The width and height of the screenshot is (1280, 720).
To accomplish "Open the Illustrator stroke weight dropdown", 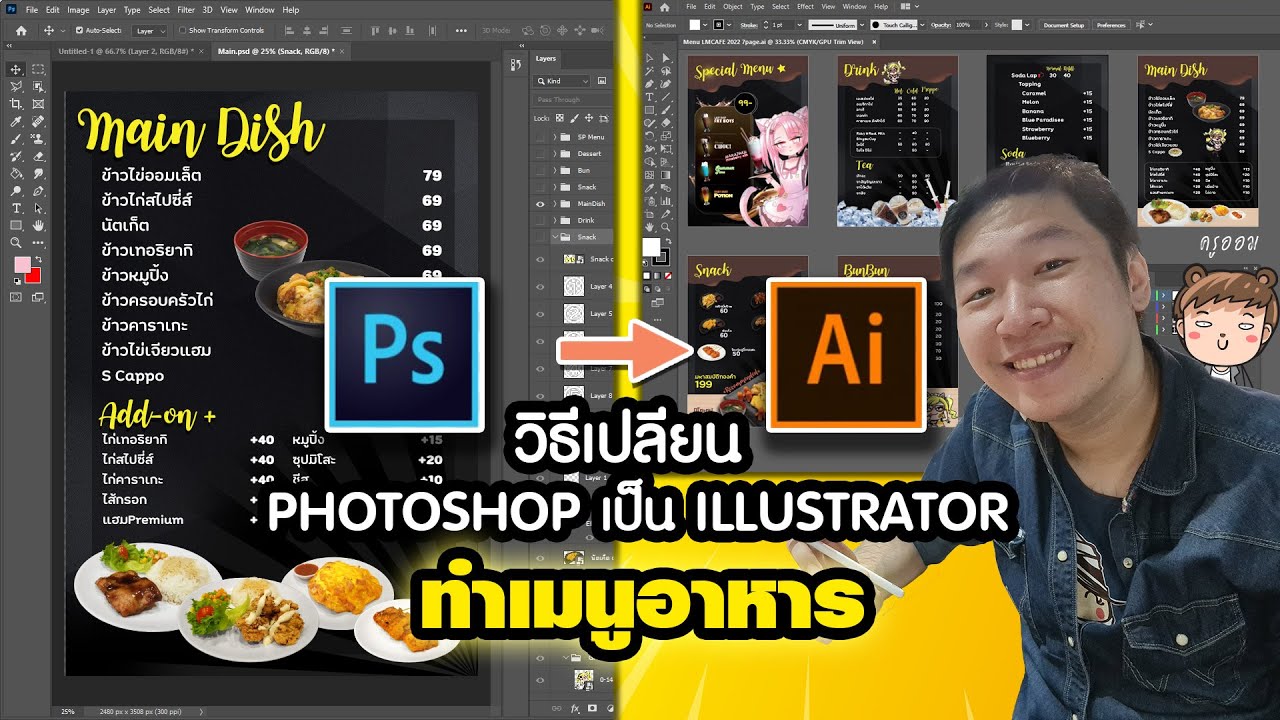I will (x=799, y=25).
